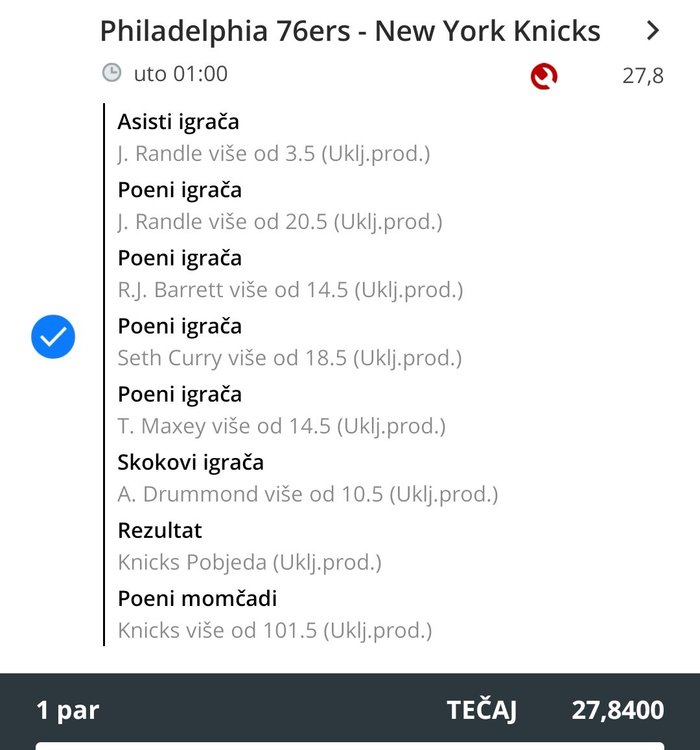Viewport: 700px width, 750px height.
Task: Tap the red bet builder icon
Action: (544, 76)
